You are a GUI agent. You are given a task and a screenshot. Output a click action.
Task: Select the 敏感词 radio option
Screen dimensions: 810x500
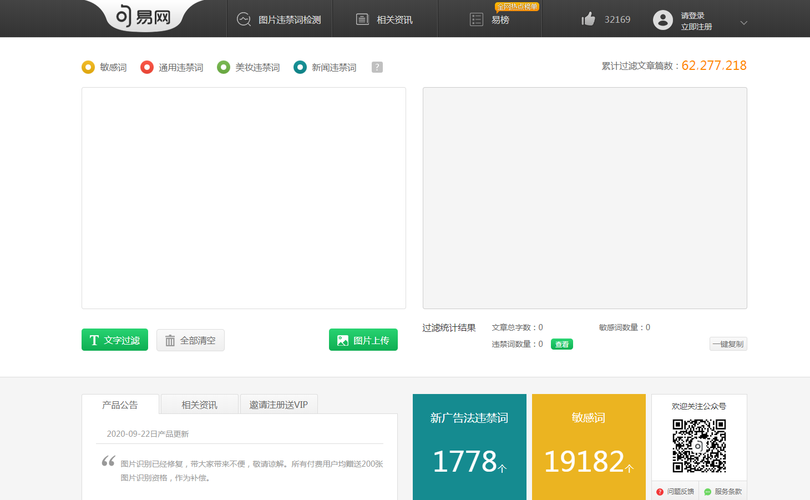88,68
